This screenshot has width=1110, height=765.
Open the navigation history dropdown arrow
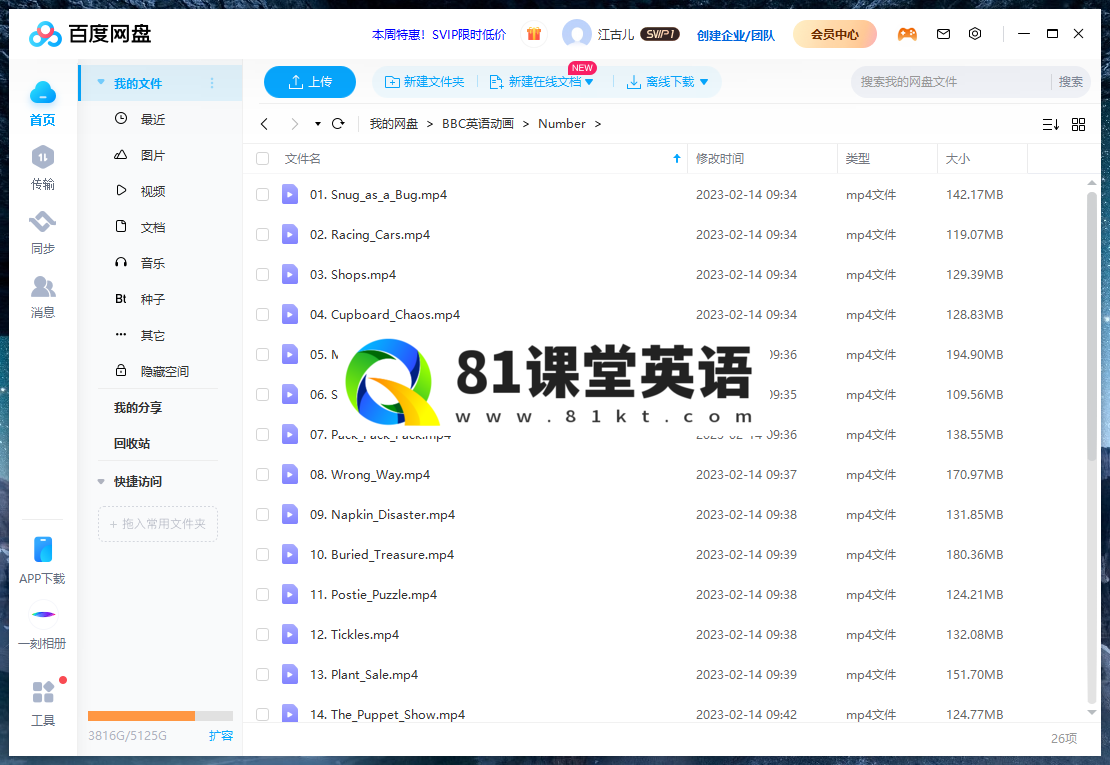[318, 124]
